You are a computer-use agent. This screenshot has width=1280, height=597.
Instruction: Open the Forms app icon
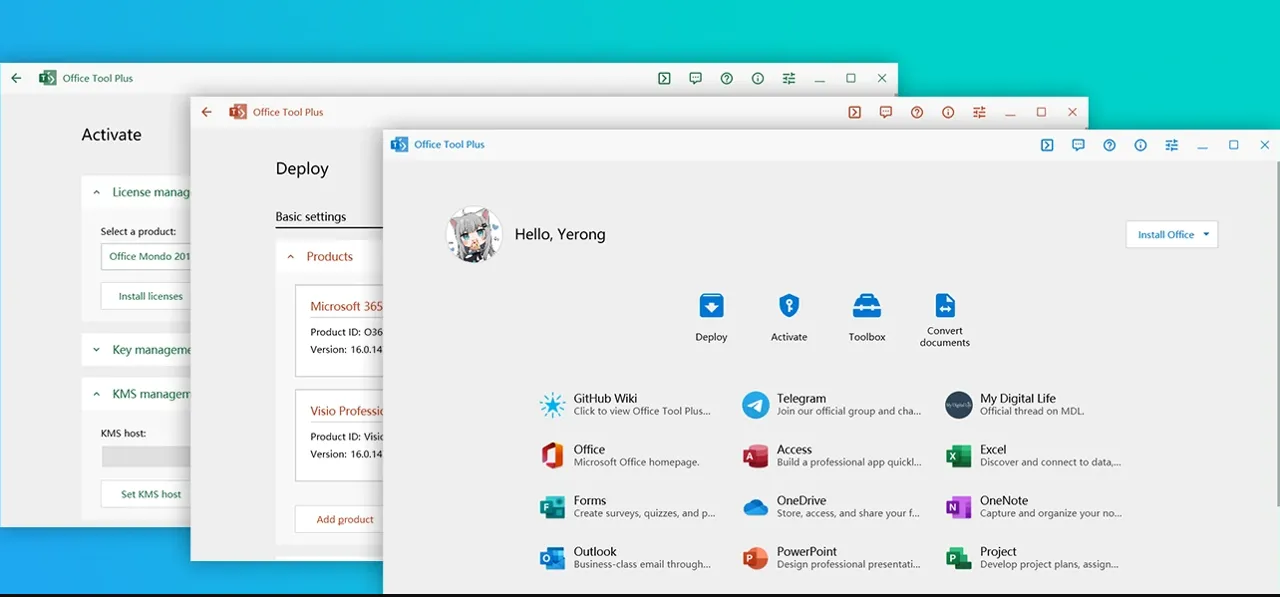552,507
